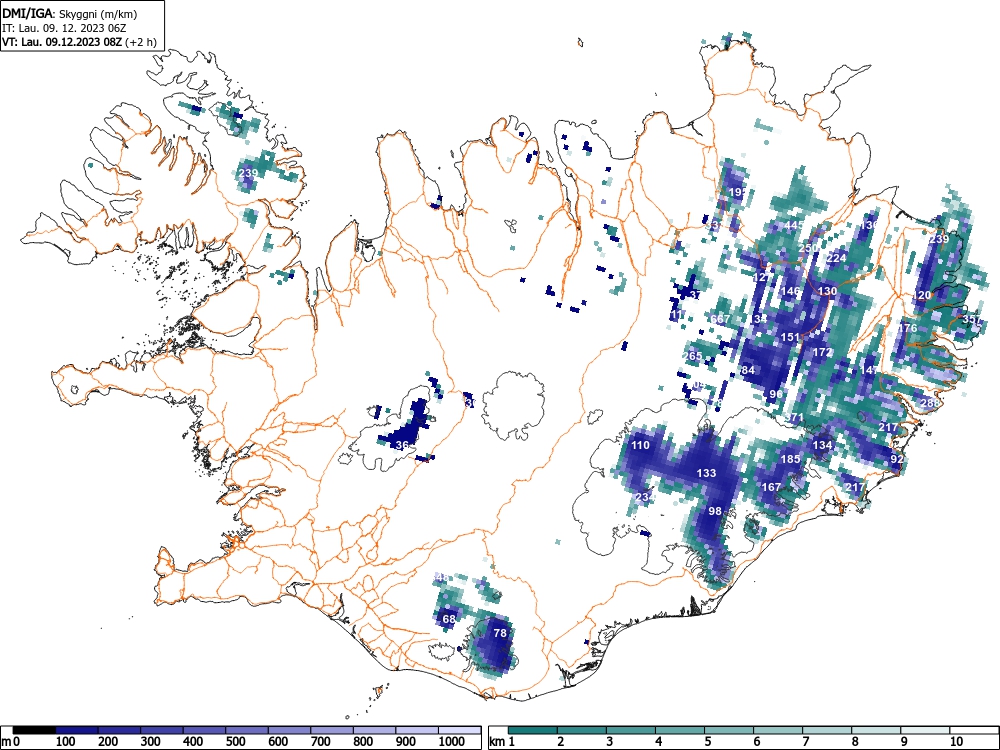
Task: Click the '130' visibility value on the map
Action: (827, 291)
